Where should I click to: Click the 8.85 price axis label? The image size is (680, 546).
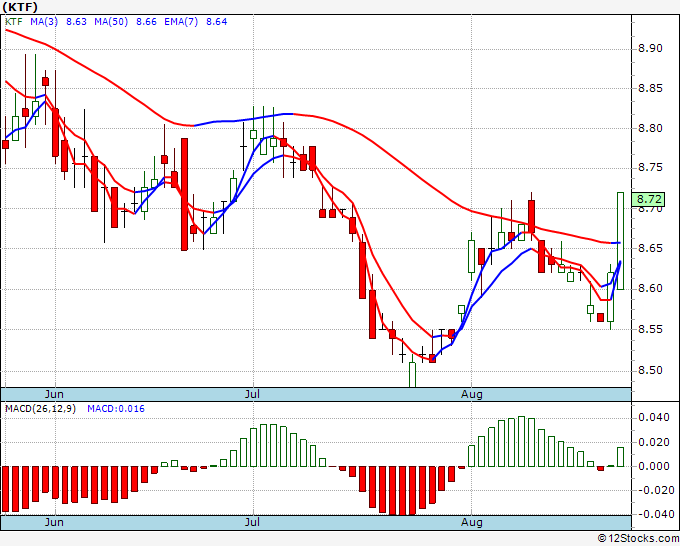click(650, 88)
